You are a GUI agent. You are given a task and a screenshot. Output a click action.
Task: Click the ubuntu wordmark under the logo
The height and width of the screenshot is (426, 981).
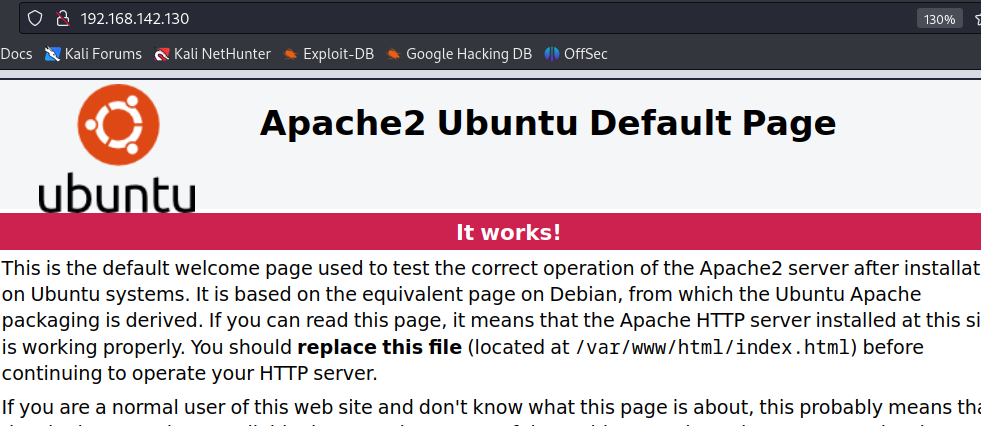(x=117, y=192)
